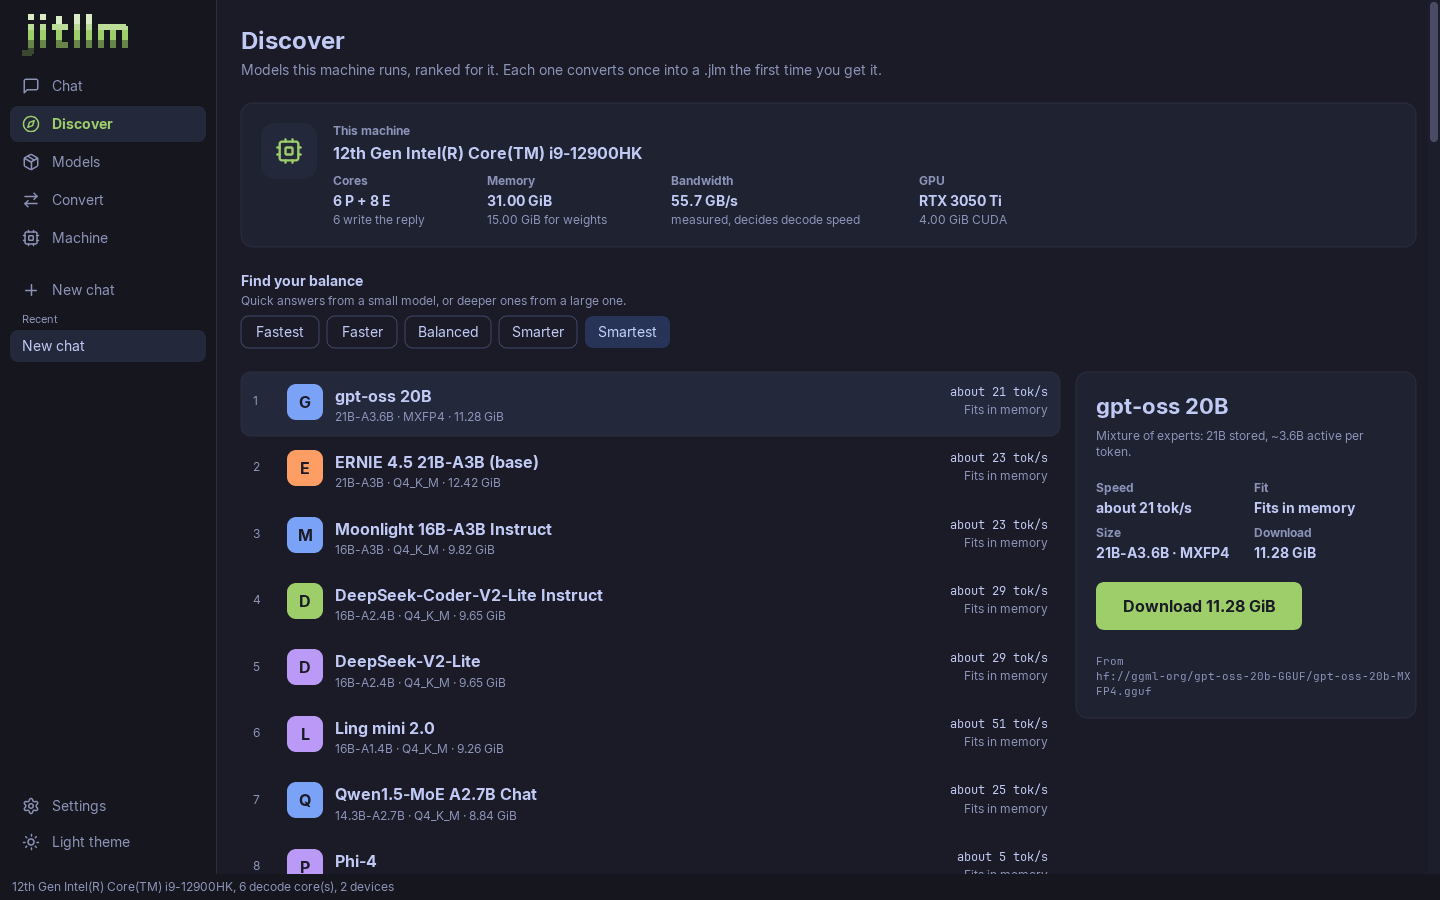Screen dimensions: 1440x900
Task: Switch to Light theme
Action: click(108, 842)
